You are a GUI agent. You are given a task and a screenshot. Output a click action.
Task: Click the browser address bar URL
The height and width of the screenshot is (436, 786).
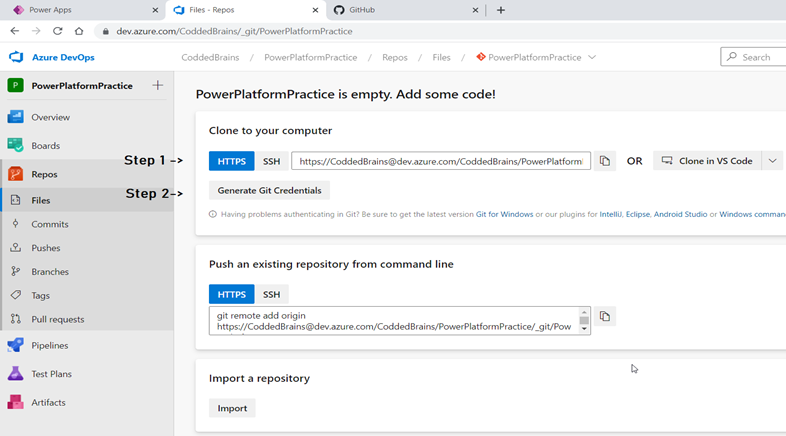[x=234, y=31]
